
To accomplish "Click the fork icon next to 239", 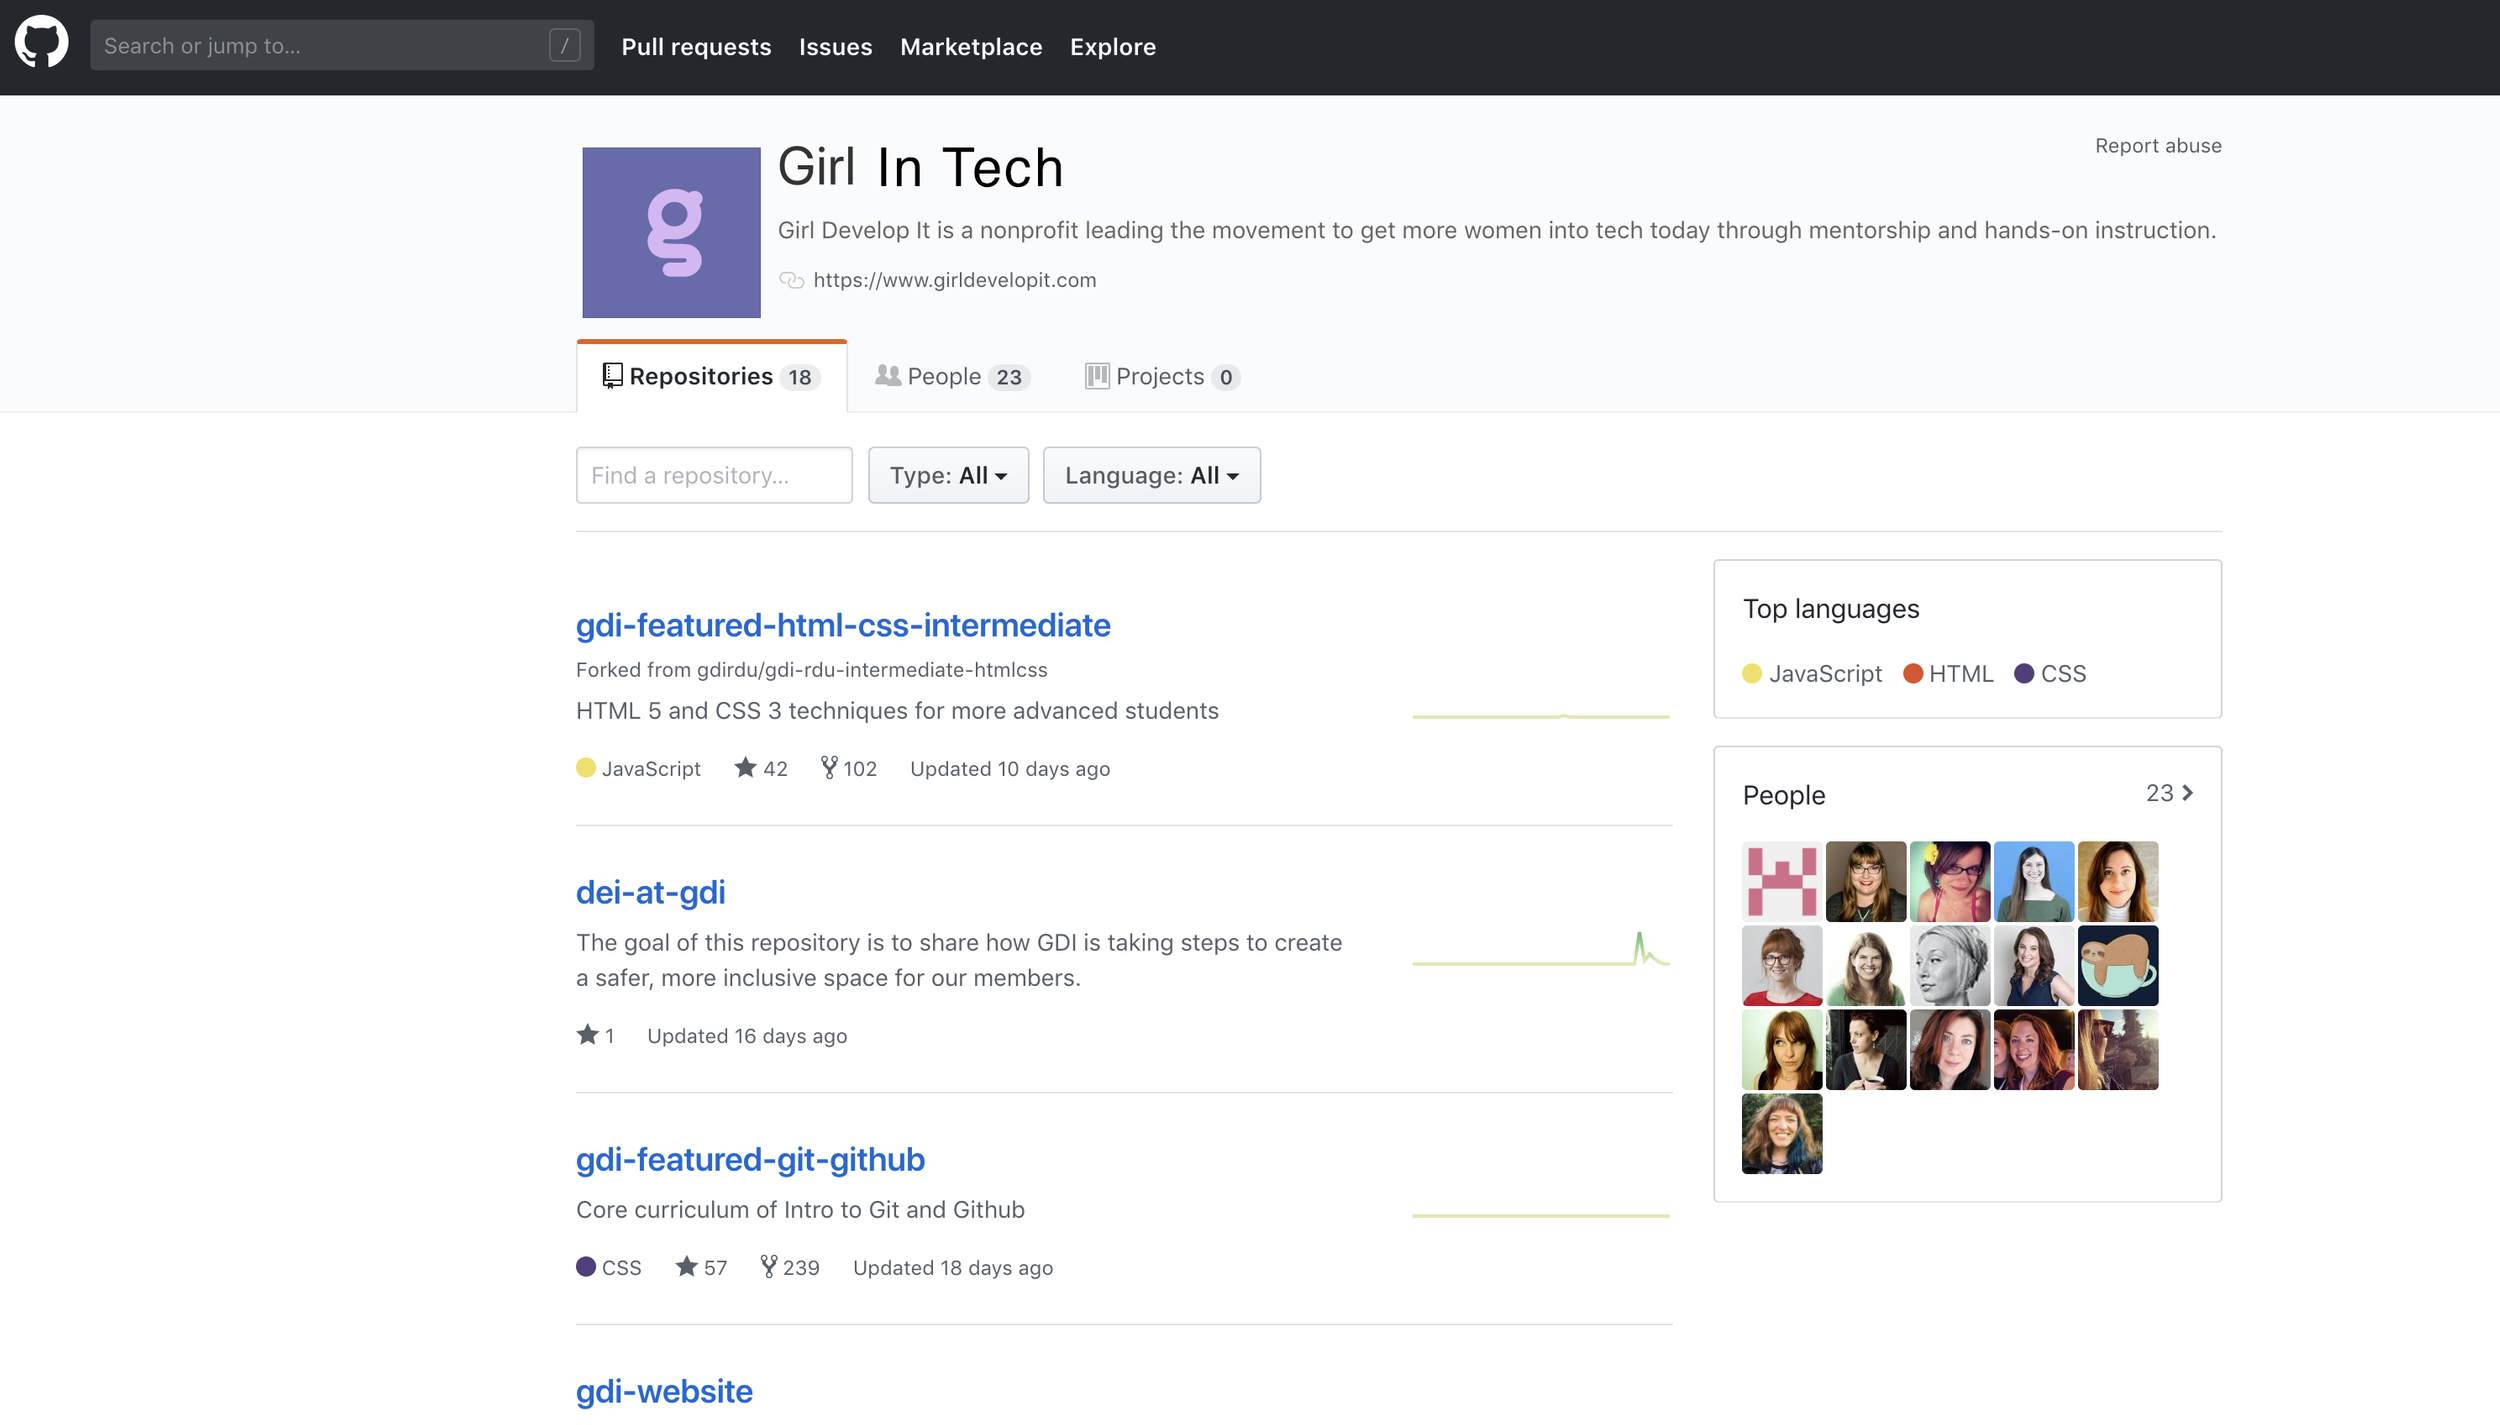I will (768, 1266).
